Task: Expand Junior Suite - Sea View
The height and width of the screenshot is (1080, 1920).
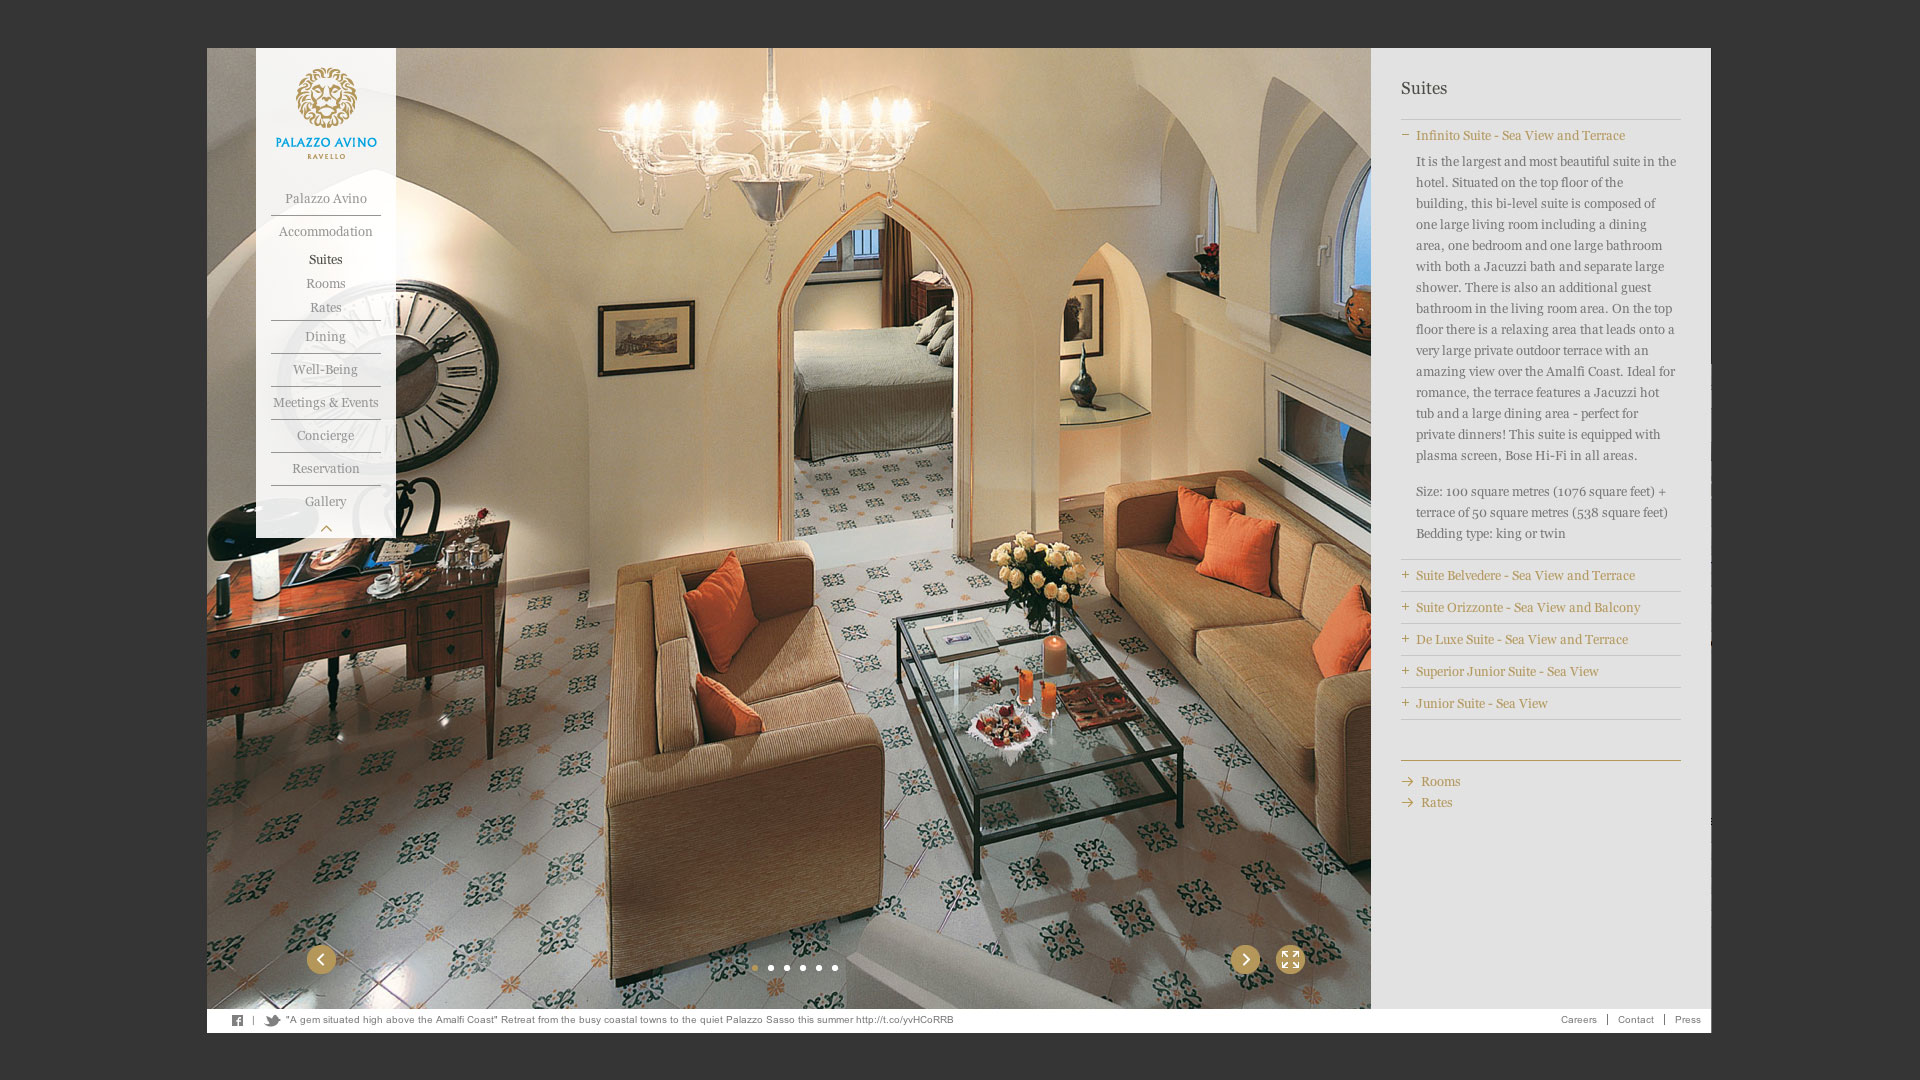Action: pos(1481,704)
